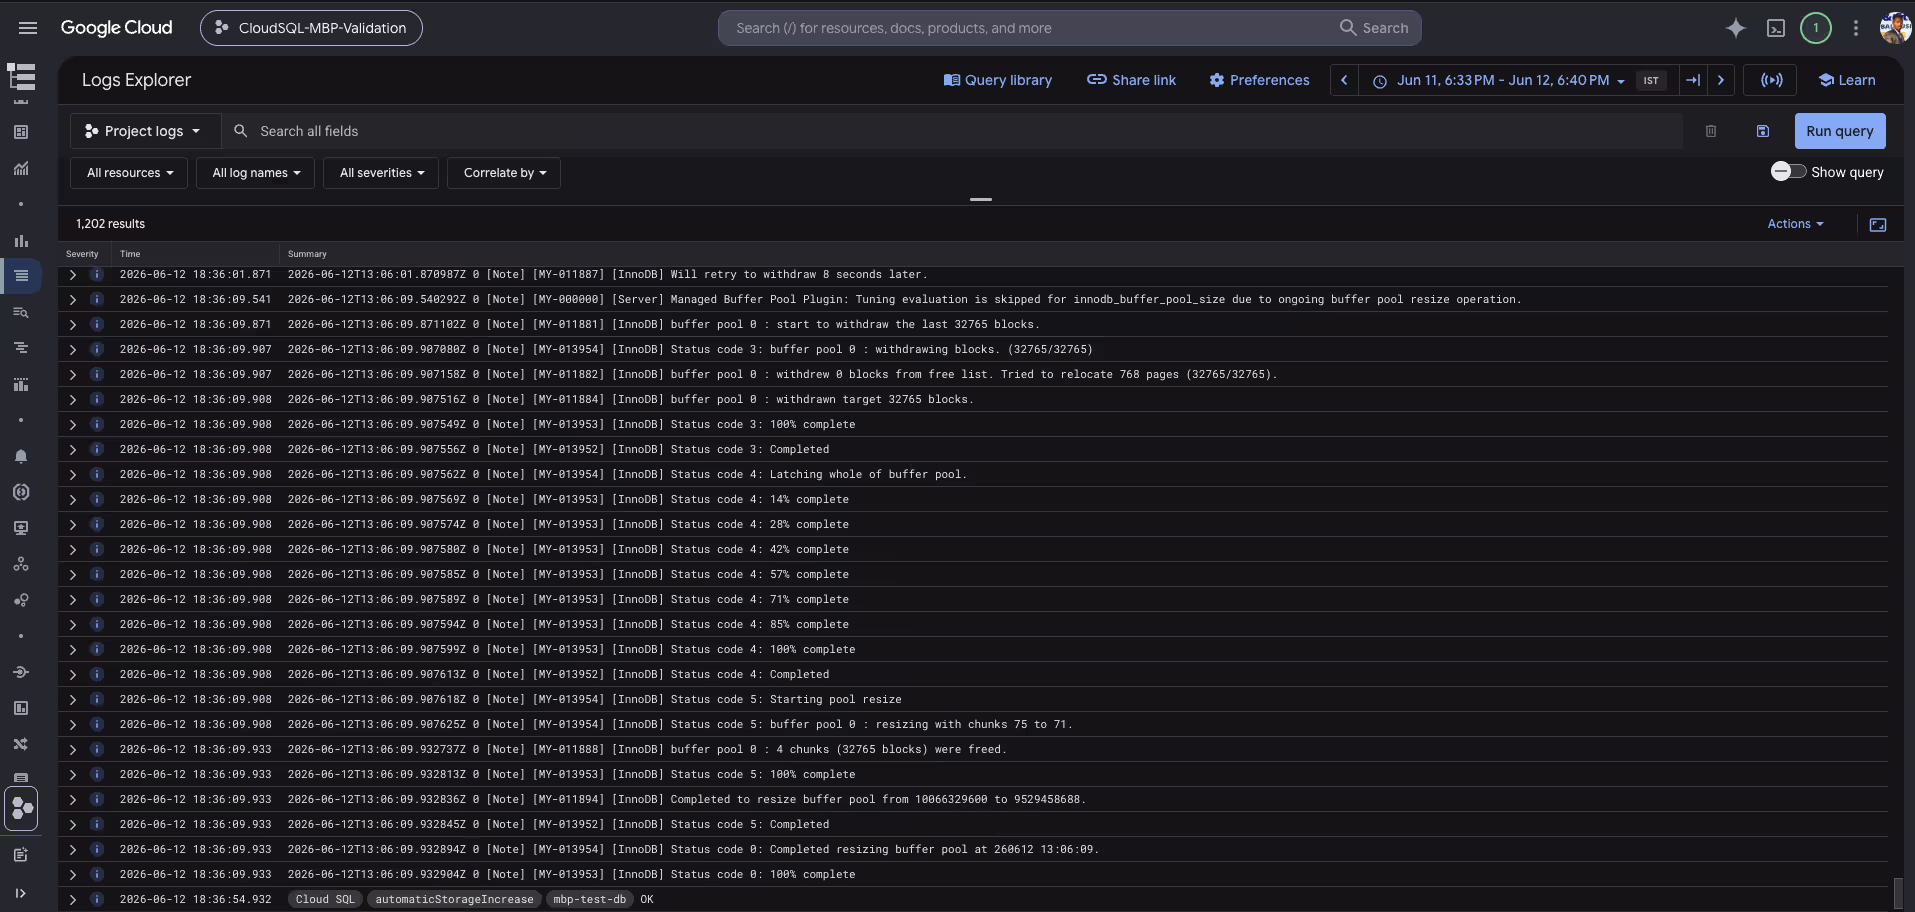Open the Query library link
1915x912 pixels.
[997, 80]
